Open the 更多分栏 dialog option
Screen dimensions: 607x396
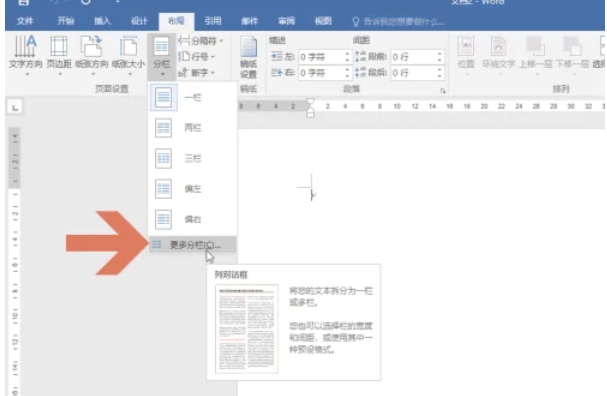[193, 245]
